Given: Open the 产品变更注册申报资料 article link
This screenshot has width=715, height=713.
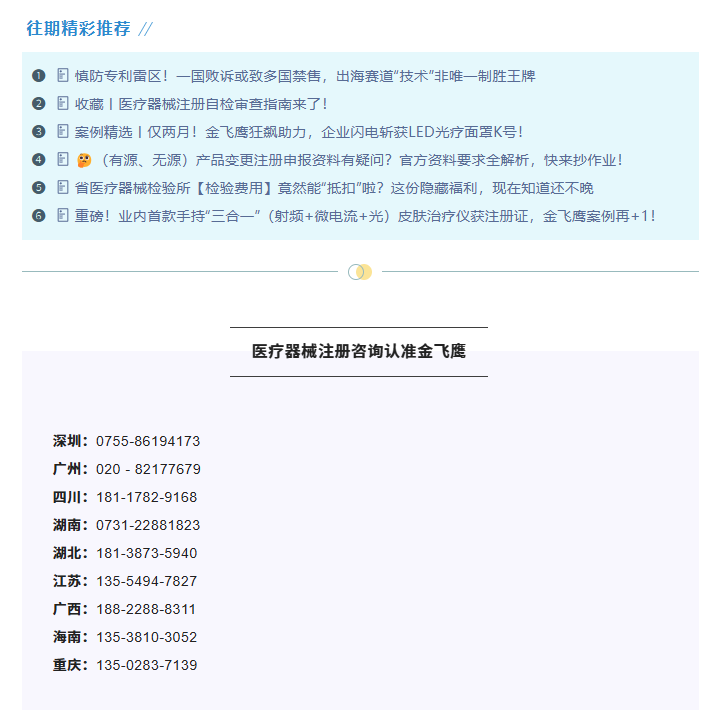Looking at the screenshot, I should pyautogui.click(x=360, y=160).
